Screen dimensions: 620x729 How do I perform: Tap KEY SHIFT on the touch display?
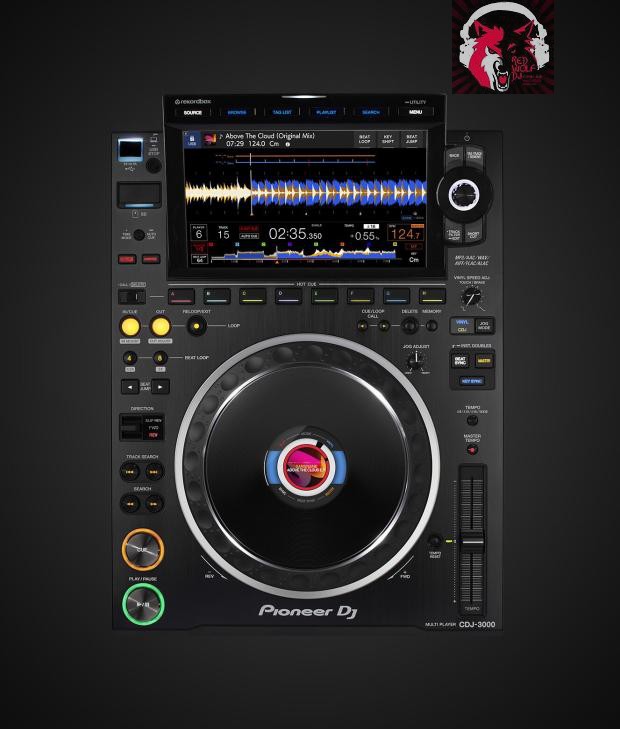pos(388,139)
